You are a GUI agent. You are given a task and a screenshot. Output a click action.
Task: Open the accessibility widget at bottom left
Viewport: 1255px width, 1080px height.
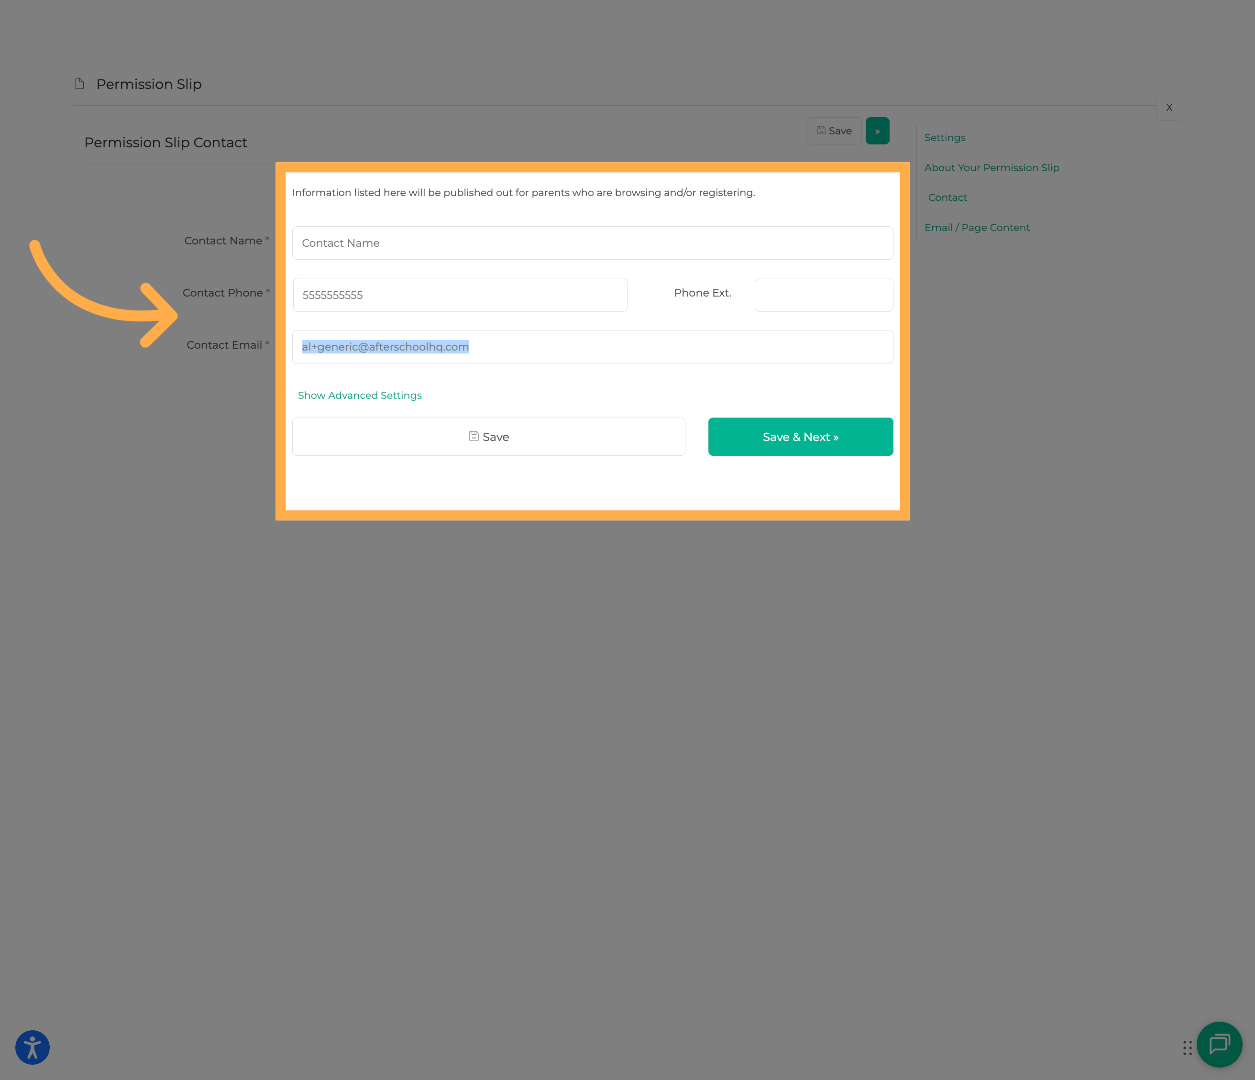click(x=32, y=1047)
